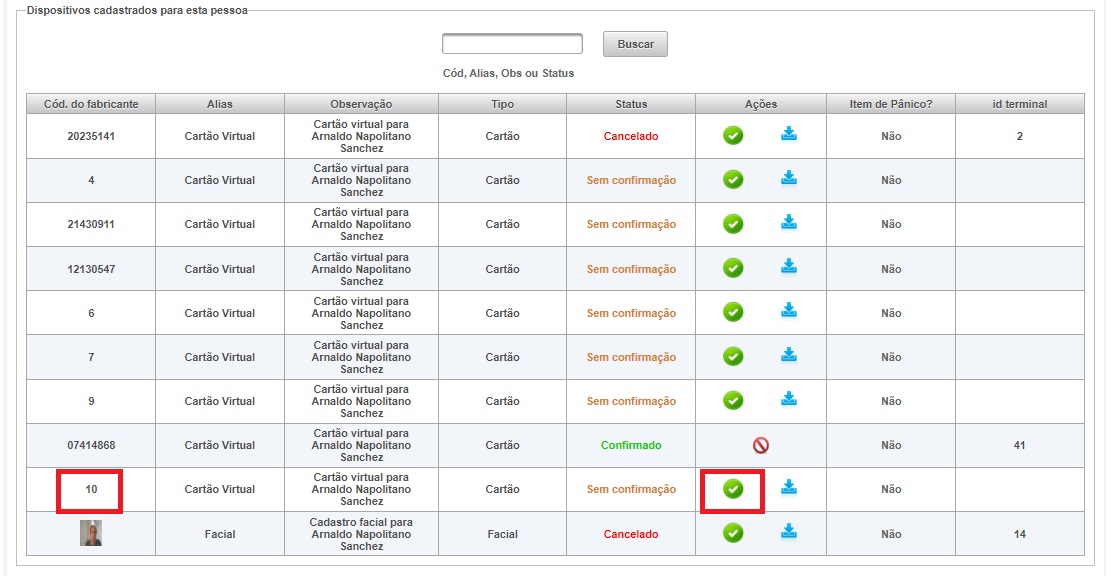This screenshot has width=1106, height=576.
Task: Select manufacturer code 20235141 cell
Action: click(x=91, y=136)
